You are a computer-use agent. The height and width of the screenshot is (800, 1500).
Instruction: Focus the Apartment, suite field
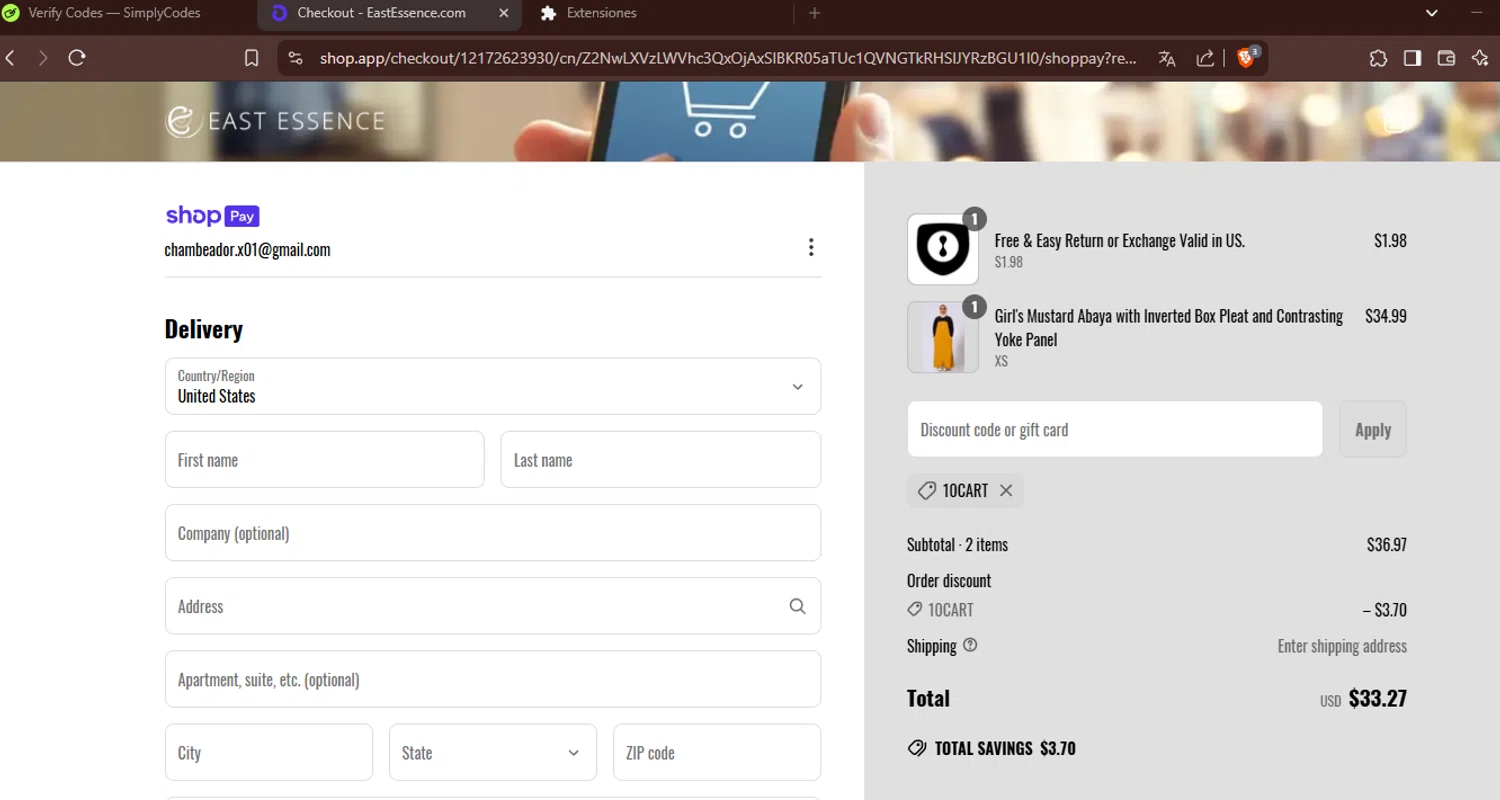pyautogui.click(x=493, y=679)
